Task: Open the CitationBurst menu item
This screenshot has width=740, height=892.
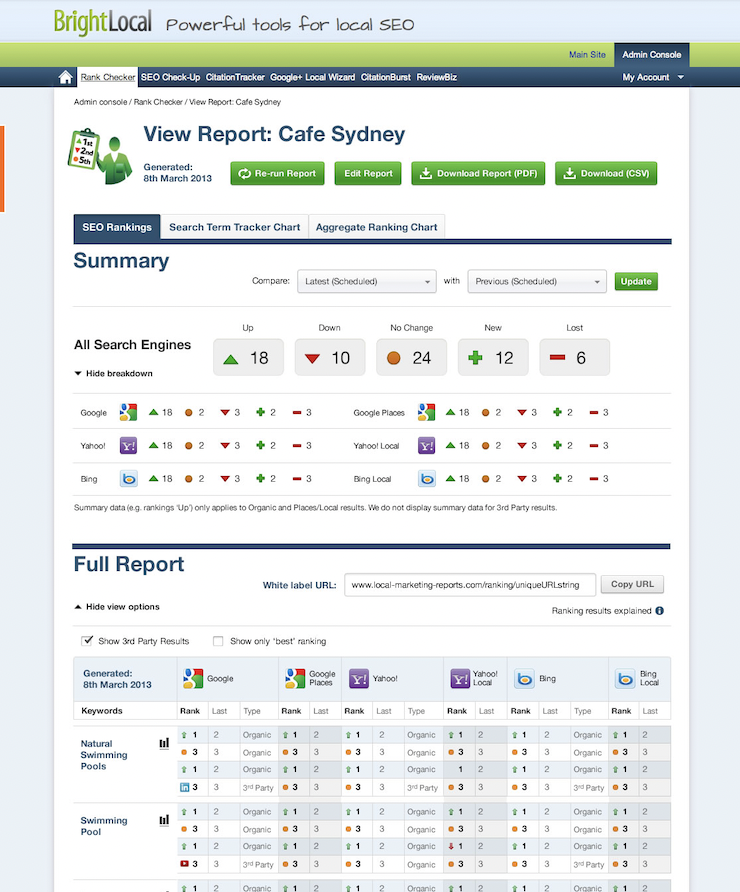Action: click(386, 77)
